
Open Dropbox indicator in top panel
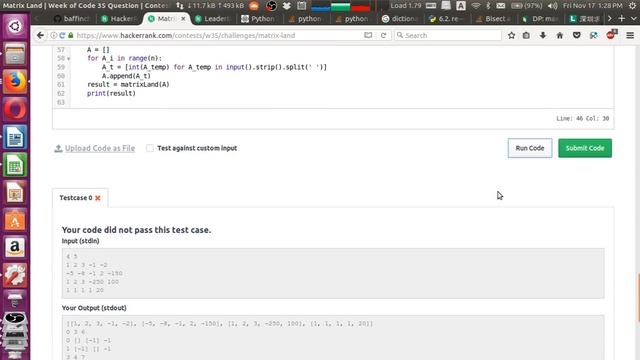pyautogui.click(x=287, y=6)
